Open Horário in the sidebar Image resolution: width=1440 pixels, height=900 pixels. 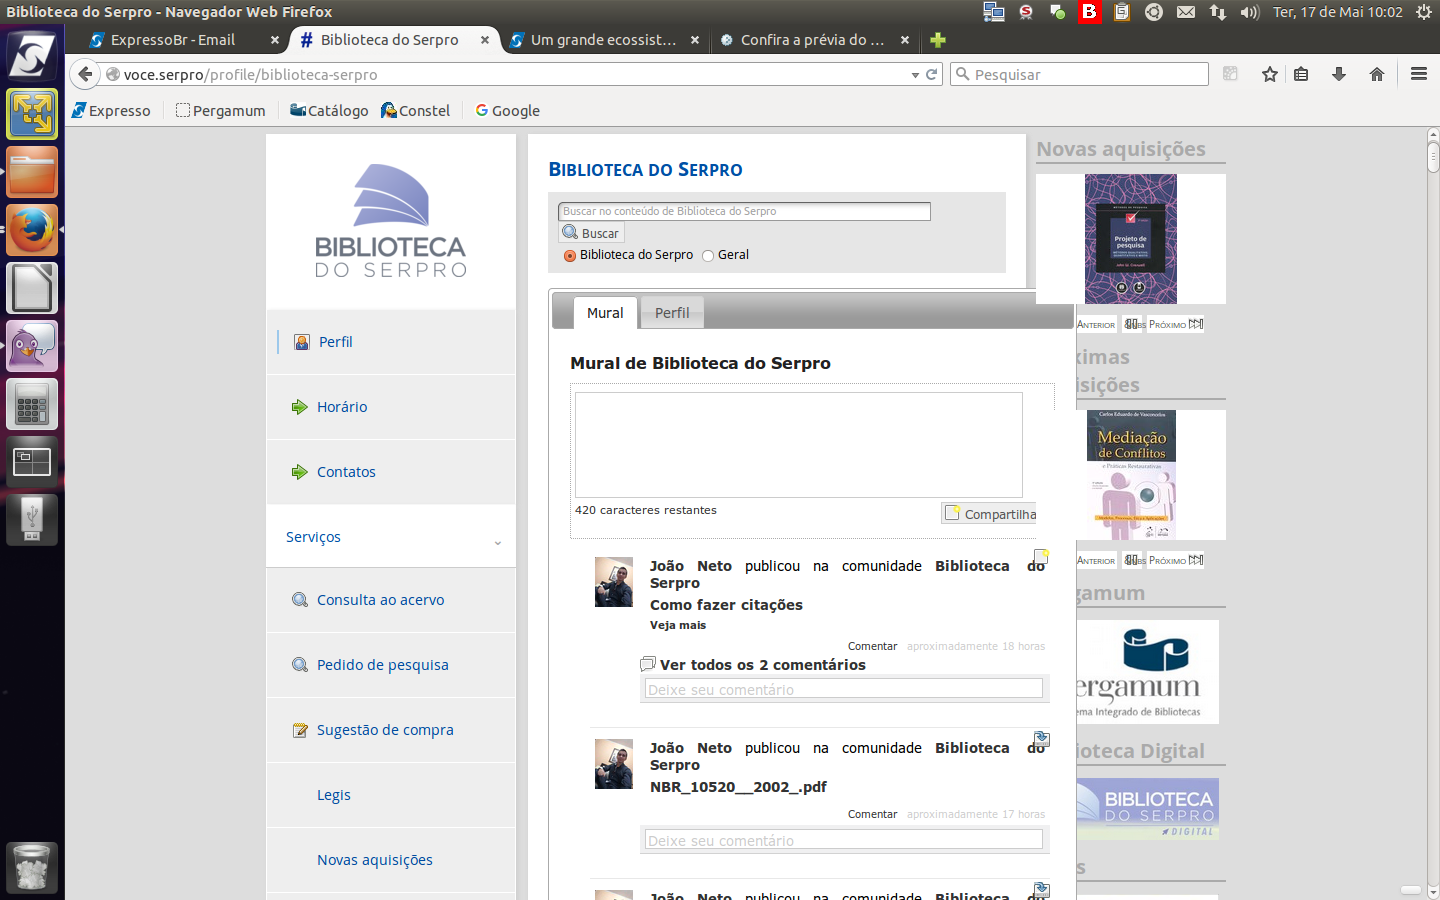coord(342,407)
